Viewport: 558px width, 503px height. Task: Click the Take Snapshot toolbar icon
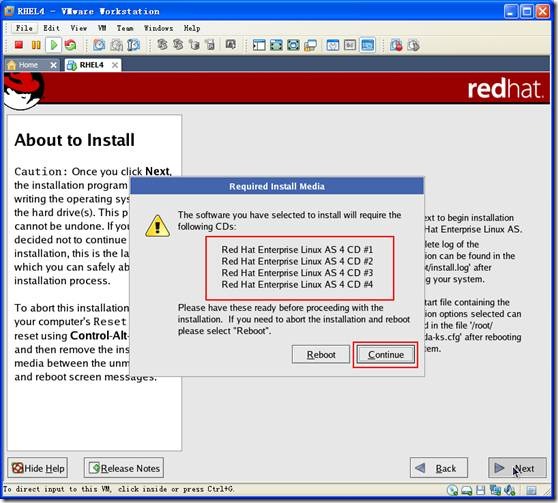click(99, 45)
